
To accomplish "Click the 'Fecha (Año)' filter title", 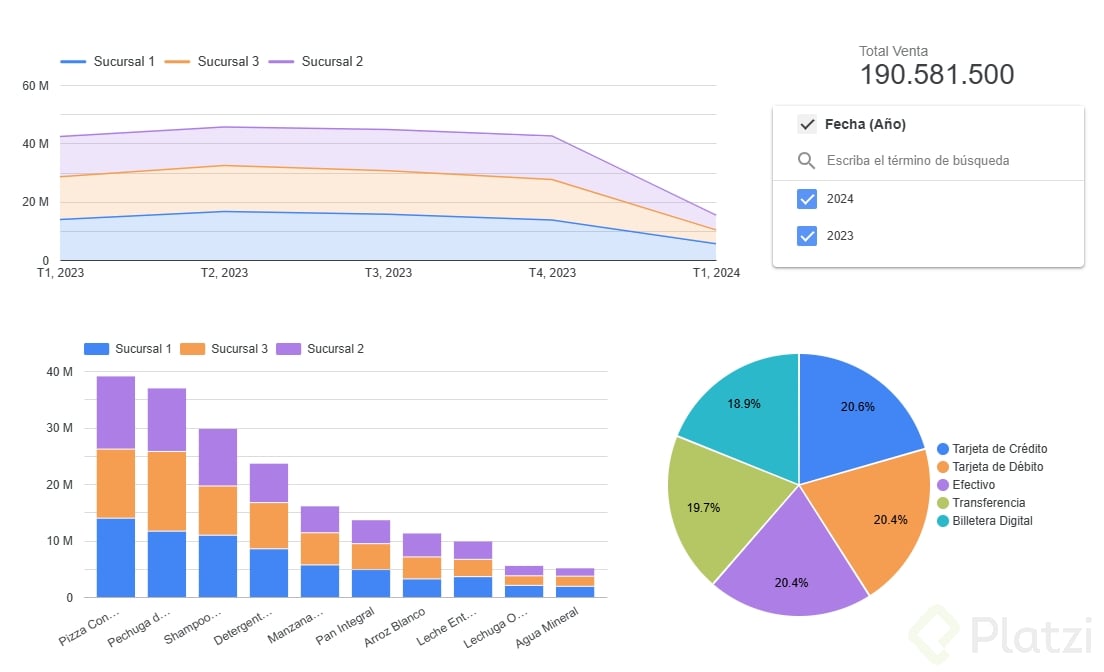I will 865,124.
